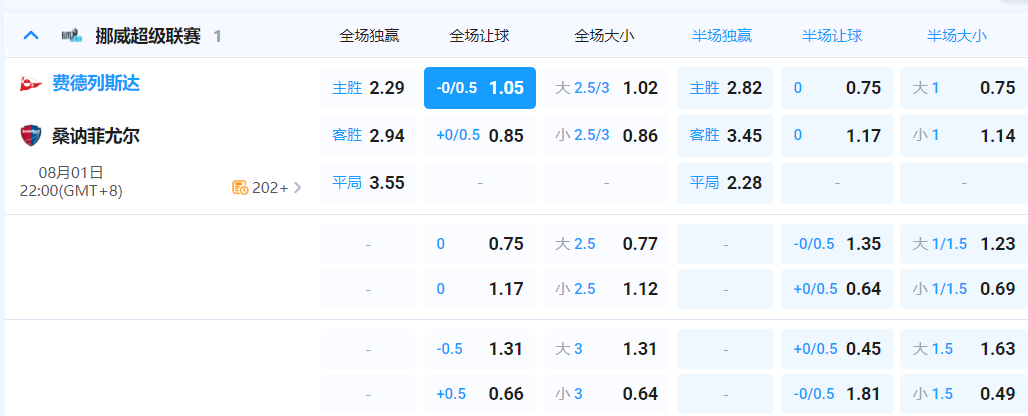The width and height of the screenshot is (1028, 416).
Task: Switch to the 半场大小 header
Action: pyautogui.click(x=957, y=36)
